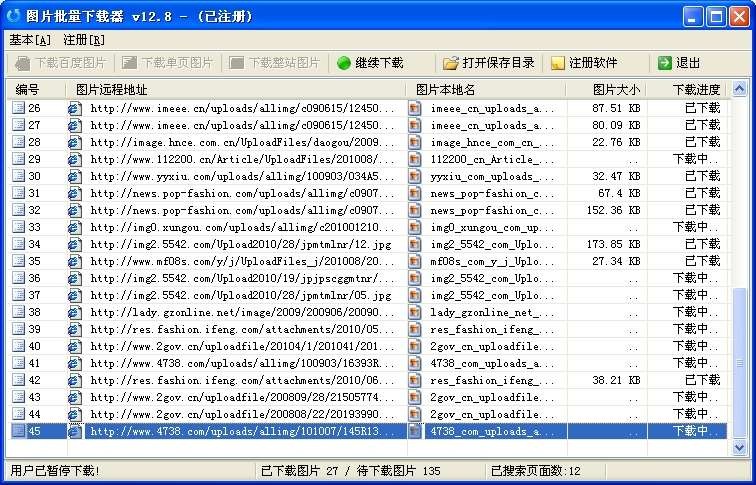756x485 pixels.
Task: Open the 注册[R] menu
Action: point(84,40)
